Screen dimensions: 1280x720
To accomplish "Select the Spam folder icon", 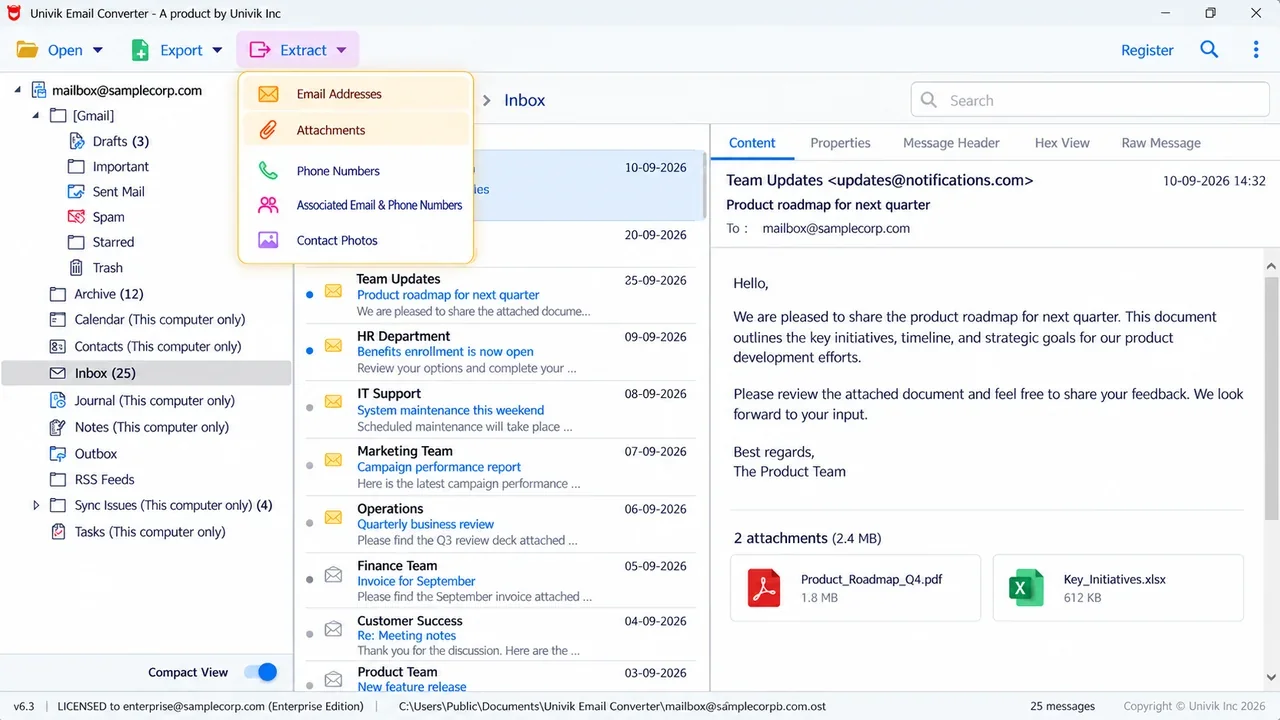I will [x=76, y=216].
